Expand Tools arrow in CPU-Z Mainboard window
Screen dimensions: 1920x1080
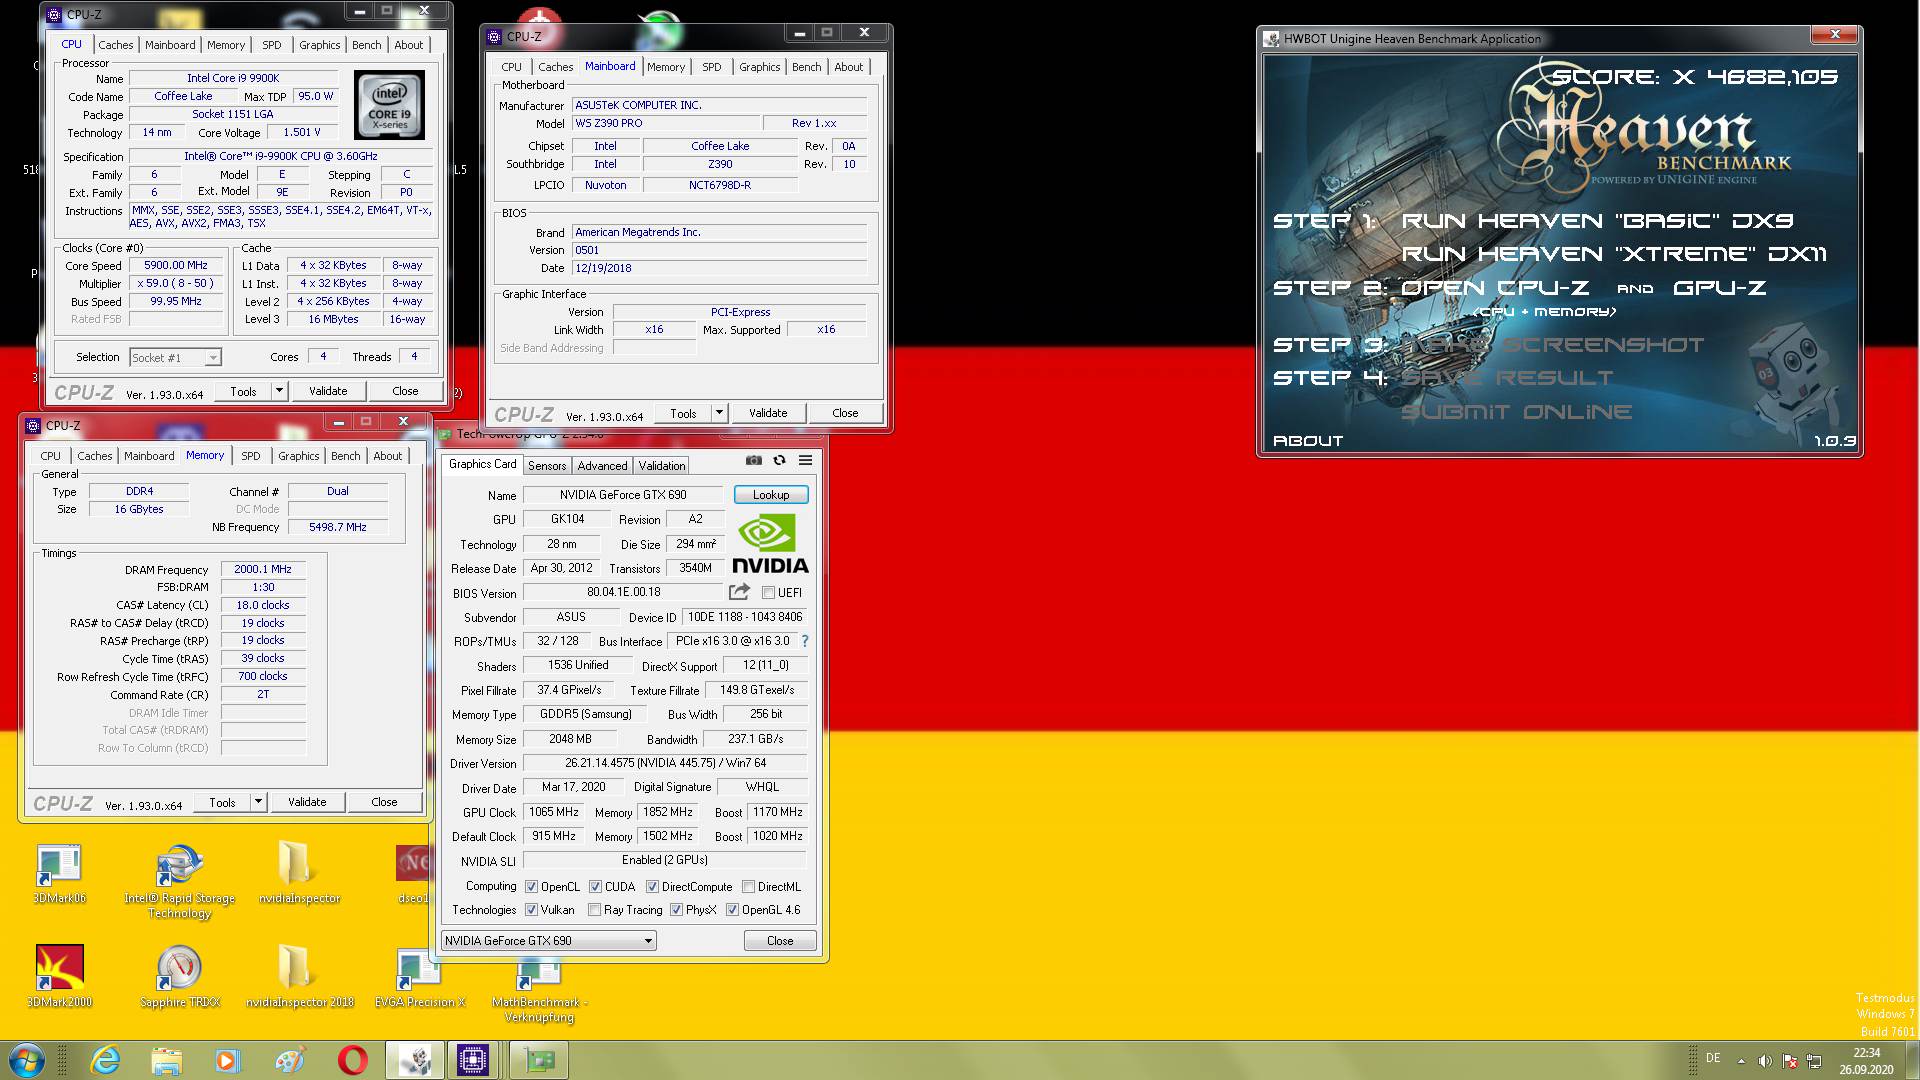coord(719,413)
